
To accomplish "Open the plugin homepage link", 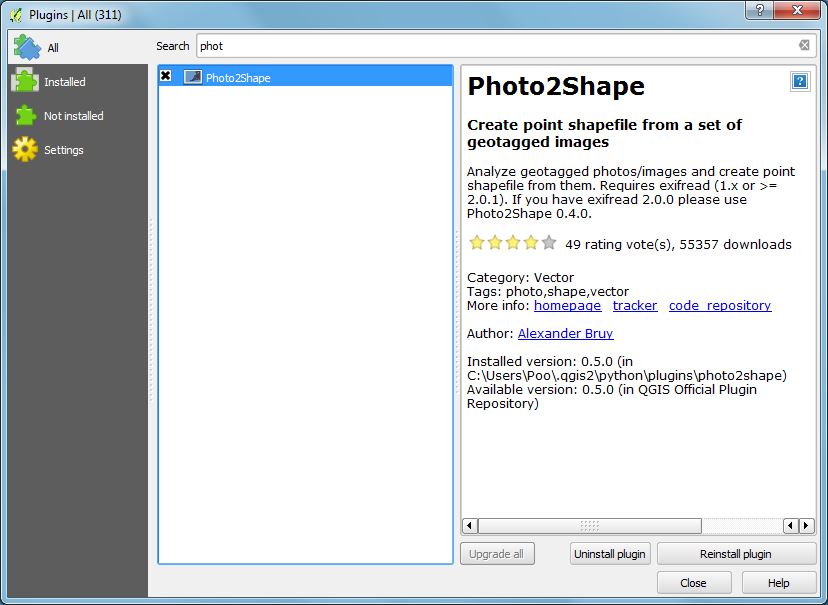I will pos(568,306).
